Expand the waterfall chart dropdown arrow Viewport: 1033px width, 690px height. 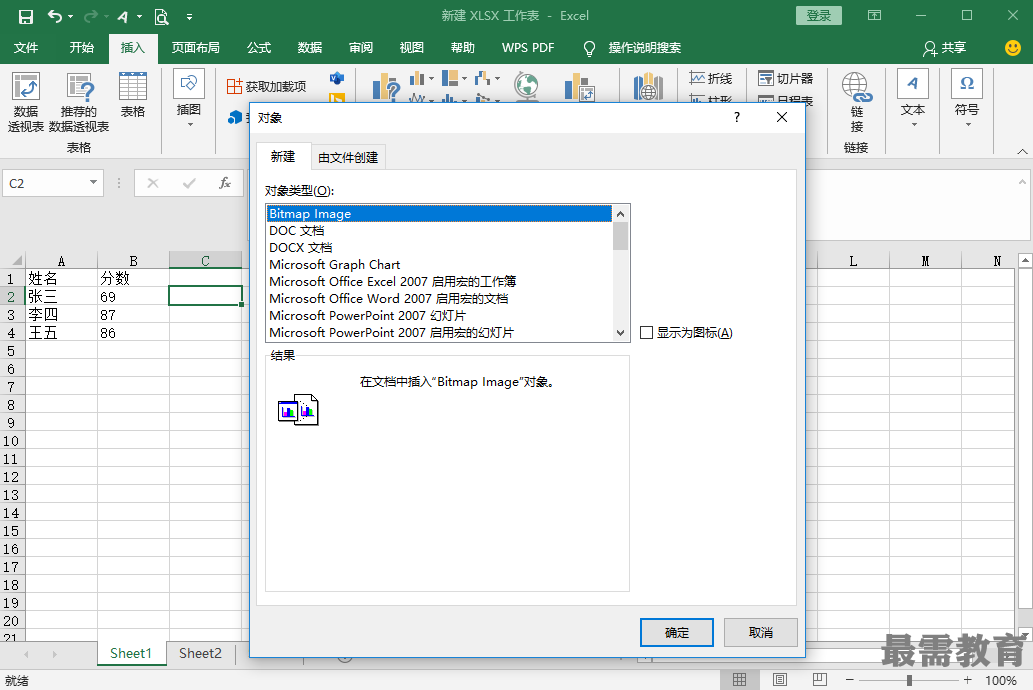497,79
